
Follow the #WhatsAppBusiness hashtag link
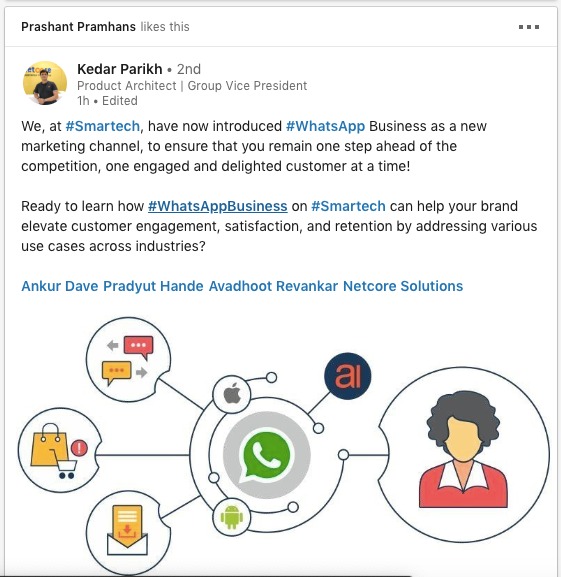click(x=217, y=206)
